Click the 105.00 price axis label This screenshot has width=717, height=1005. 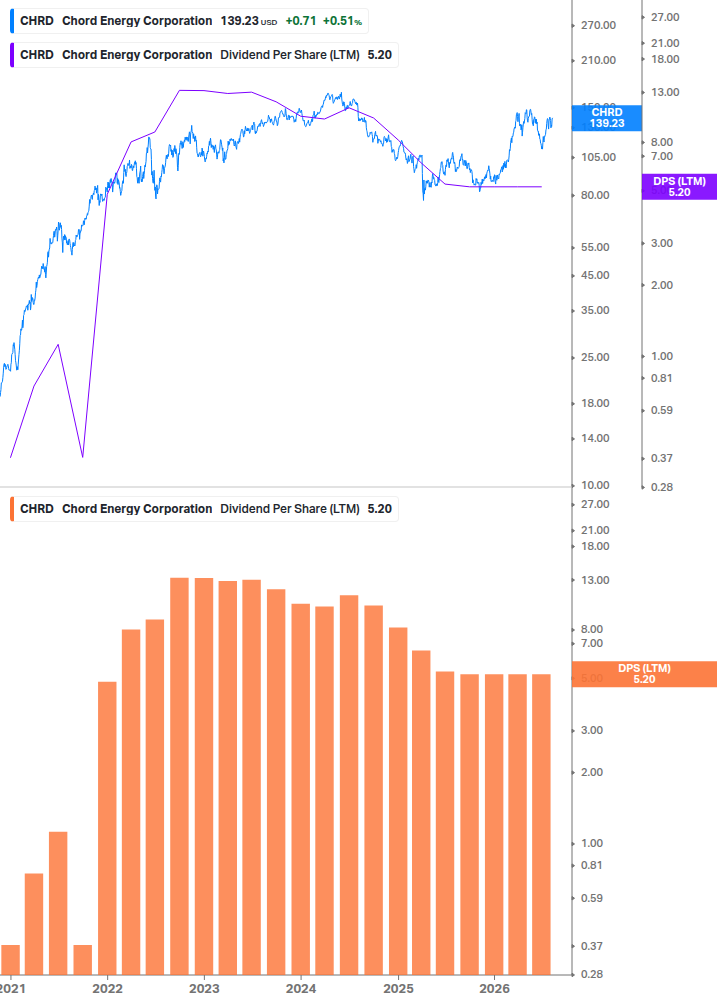point(598,157)
